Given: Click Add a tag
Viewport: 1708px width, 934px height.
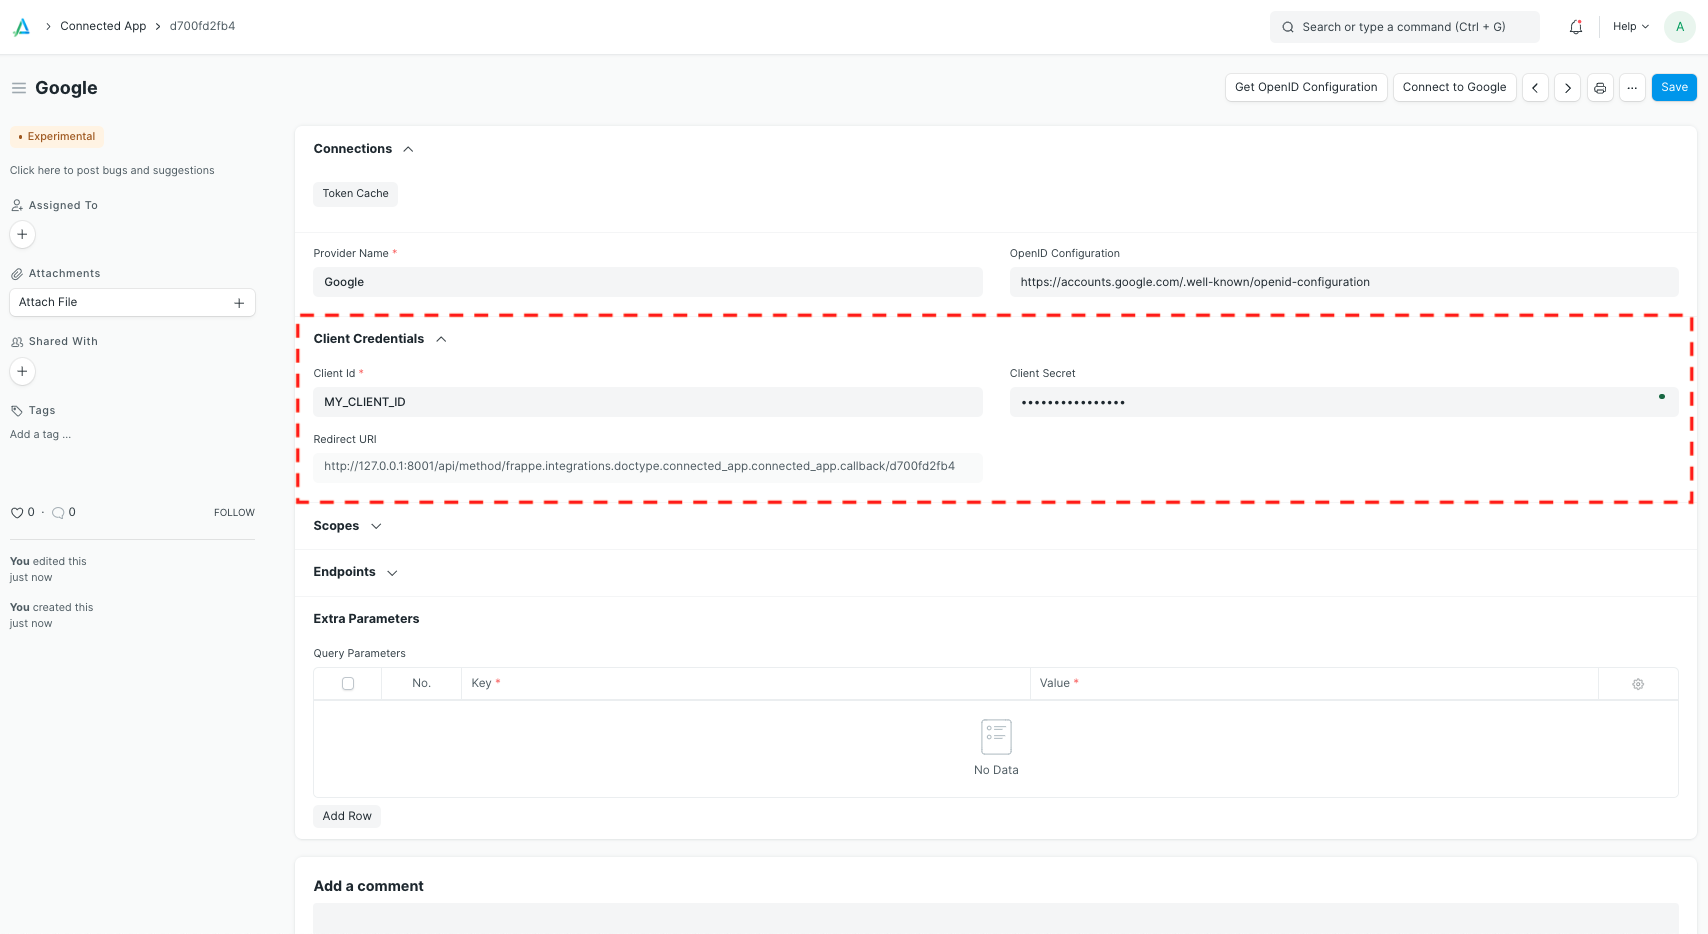Looking at the screenshot, I should click(40, 435).
